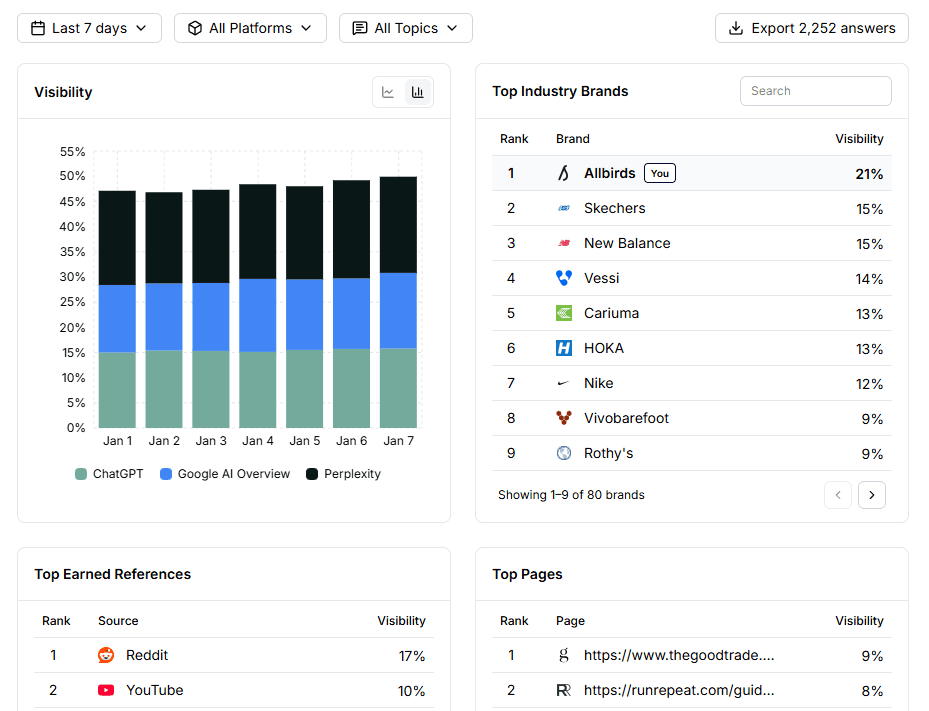
Task: Toggle Perplexity series in chart legend
Action: tap(343, 474)
